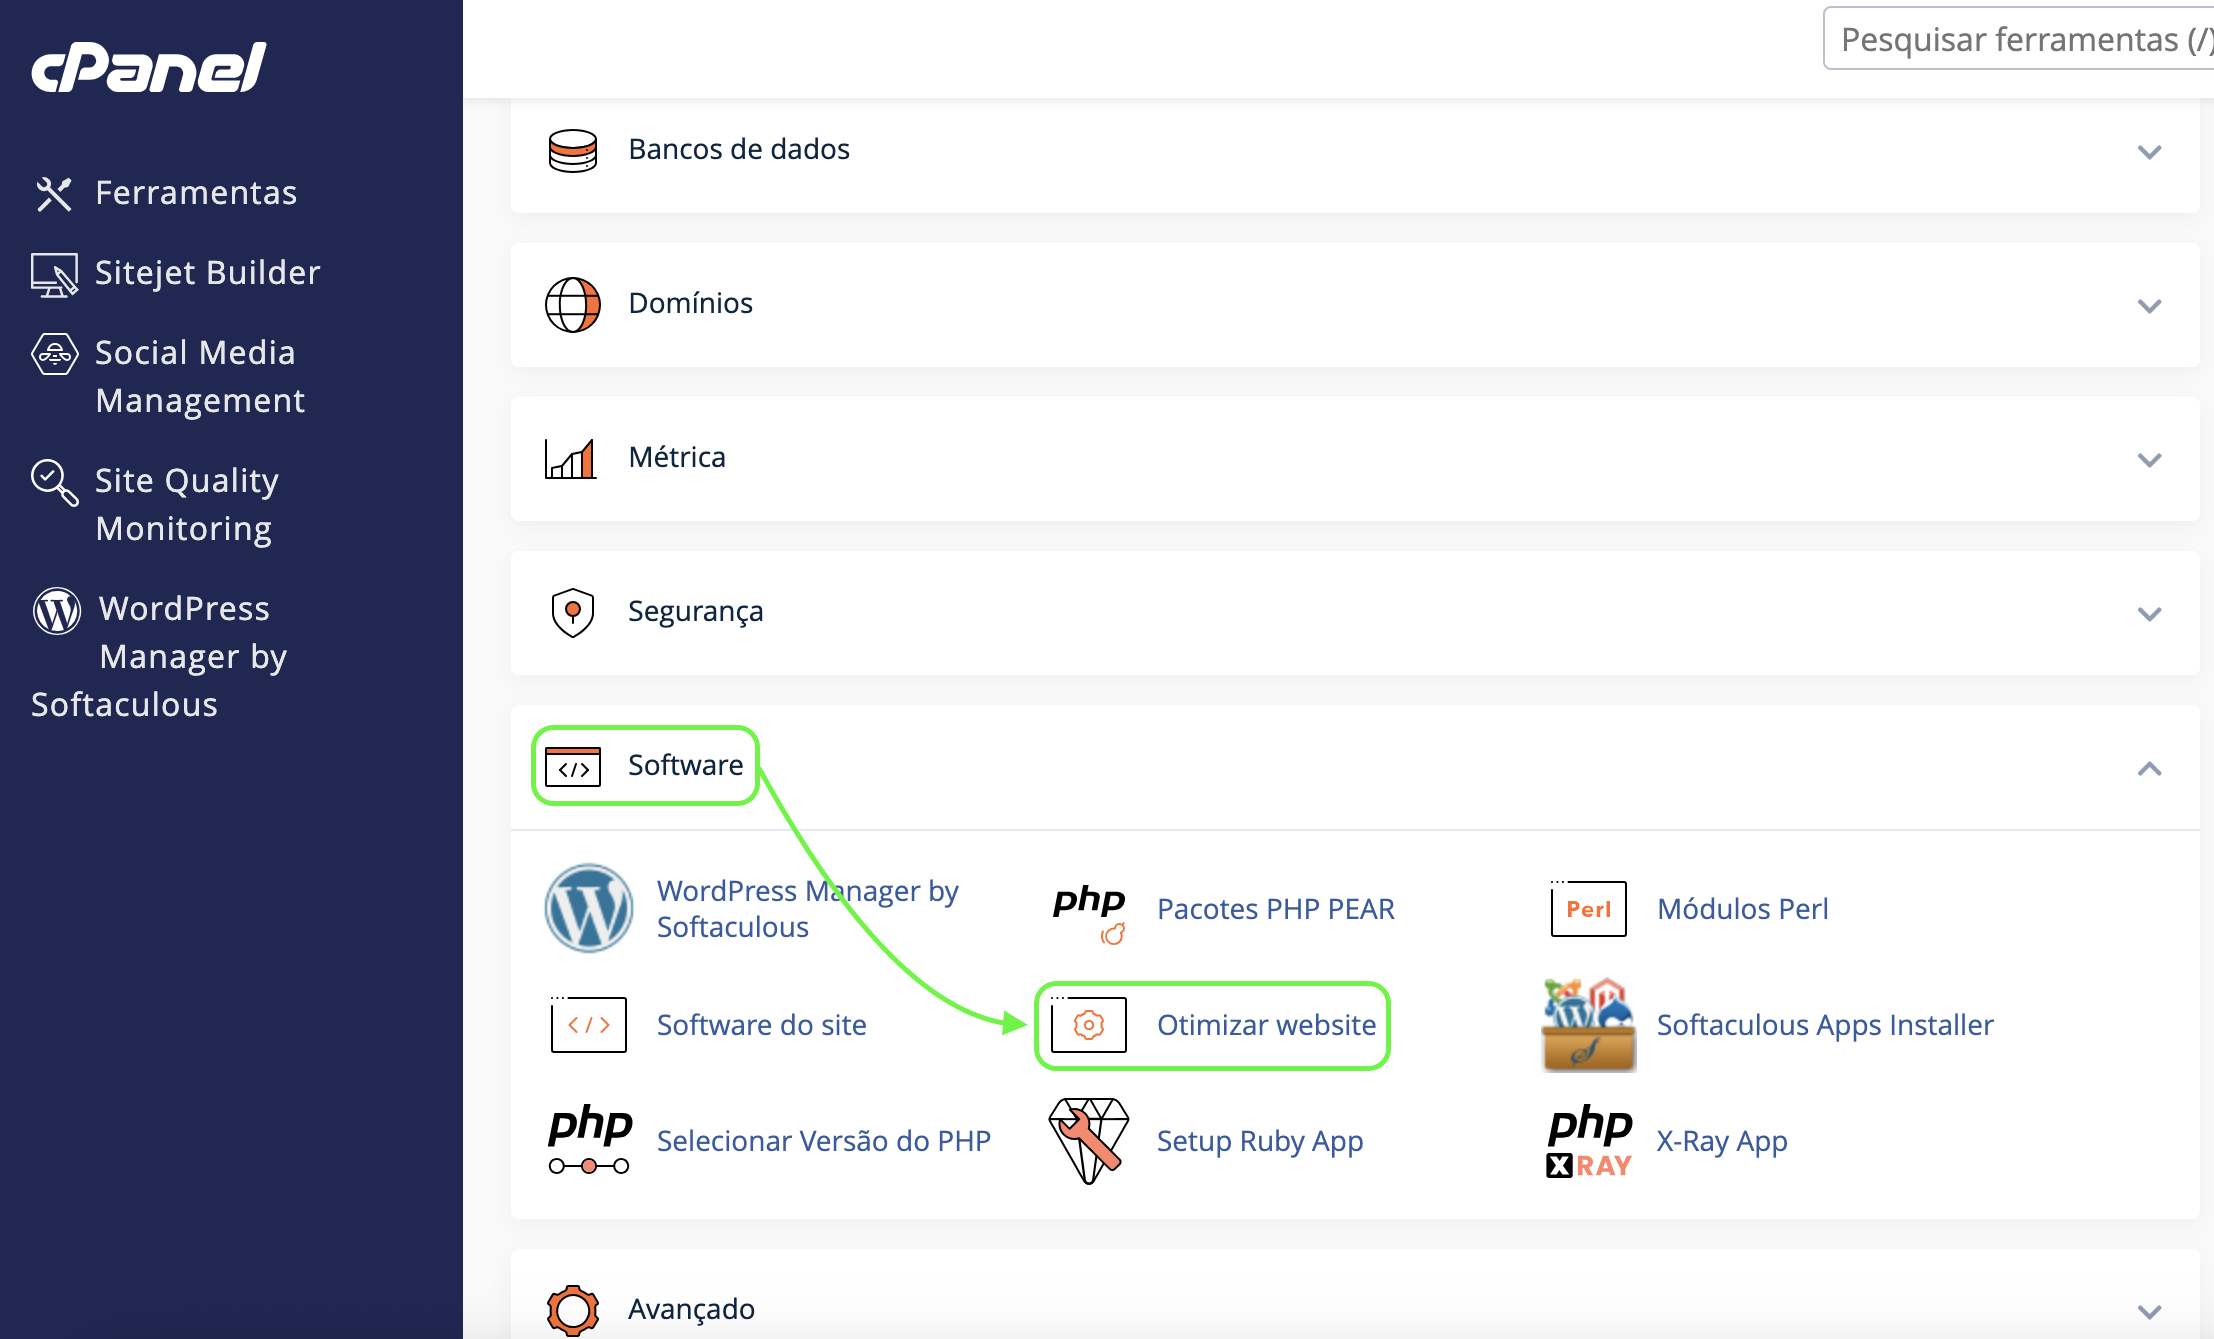Click the cPanel logo
Viewport: 2214px width, 1339px height.
click(149, 67)
